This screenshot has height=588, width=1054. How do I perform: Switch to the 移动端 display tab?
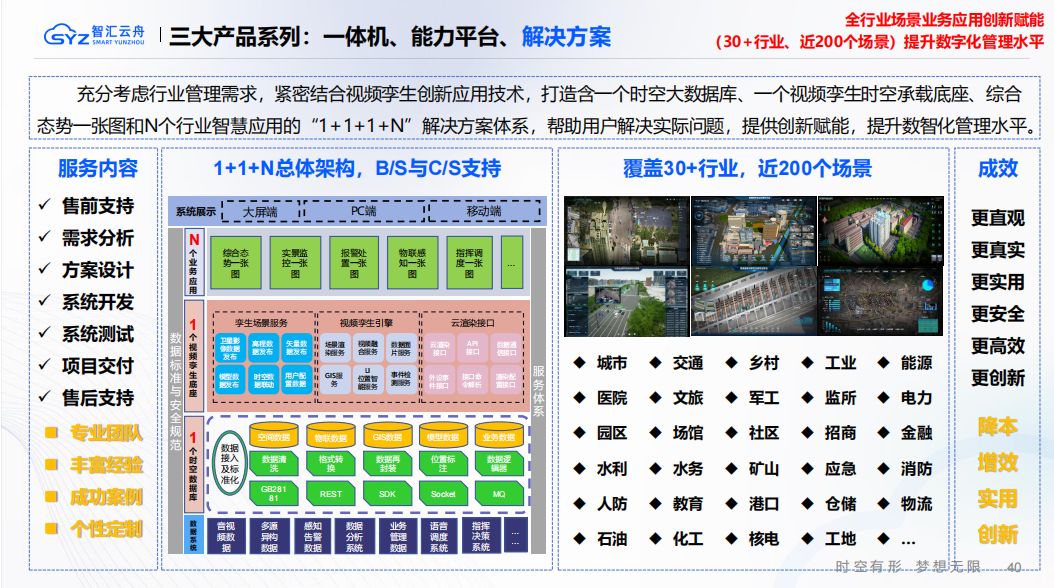point(484,212)
